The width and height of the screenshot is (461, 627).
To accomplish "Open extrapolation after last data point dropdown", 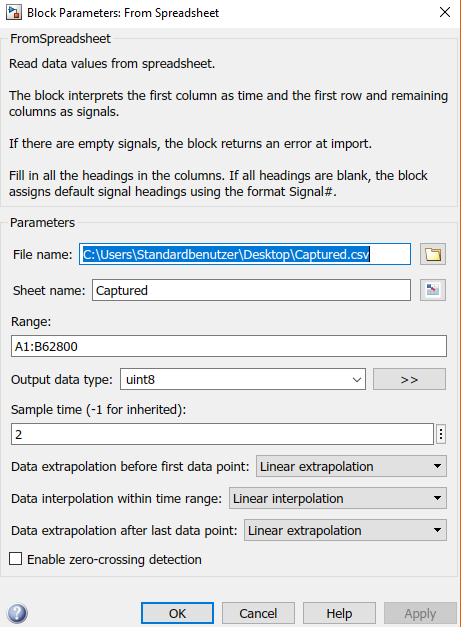I will coord(345,530).
